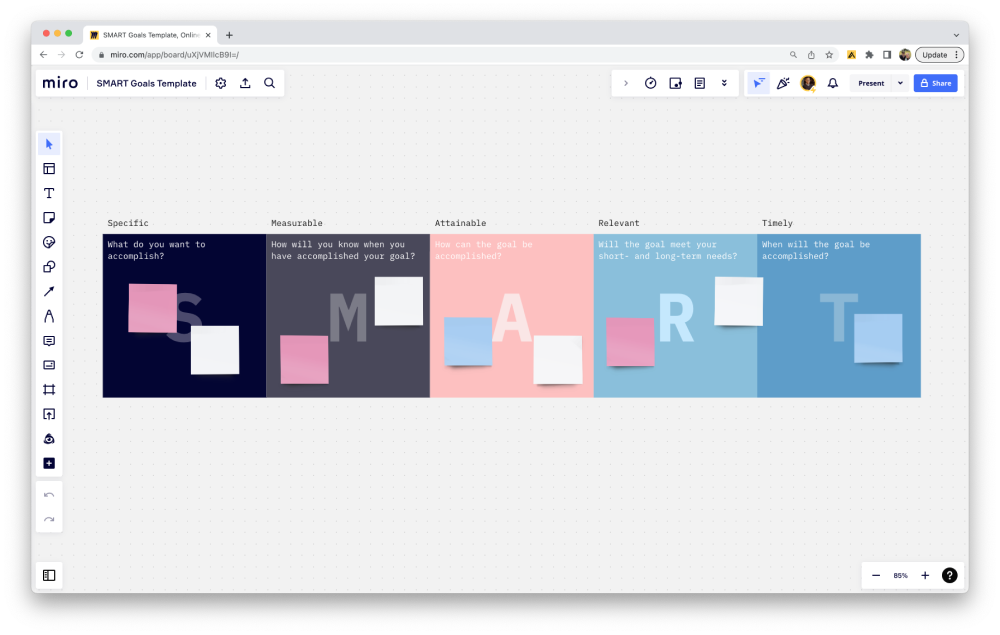The width and height of the screenshot is (1000, 635).
Task: Select the Shapes tool
Action: tap(49, 266)
